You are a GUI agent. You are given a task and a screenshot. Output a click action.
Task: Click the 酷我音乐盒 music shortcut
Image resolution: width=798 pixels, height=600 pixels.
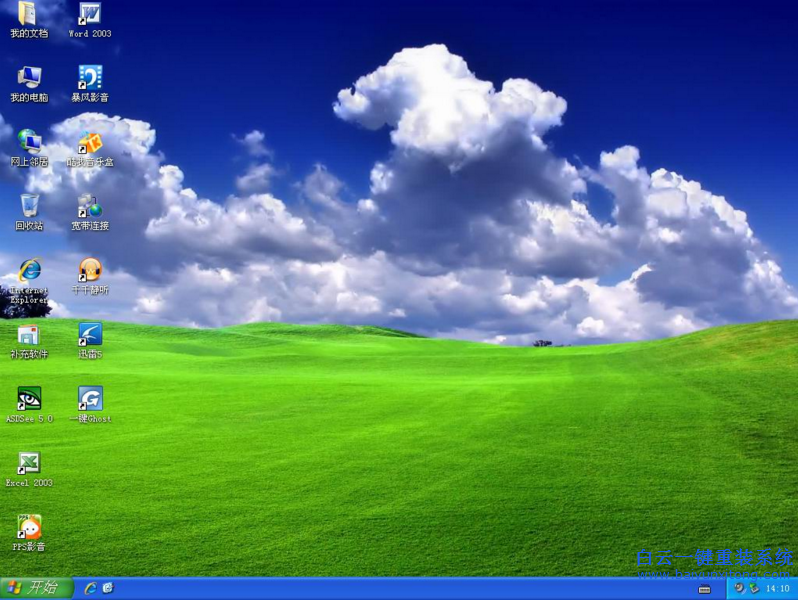[90, 143]
